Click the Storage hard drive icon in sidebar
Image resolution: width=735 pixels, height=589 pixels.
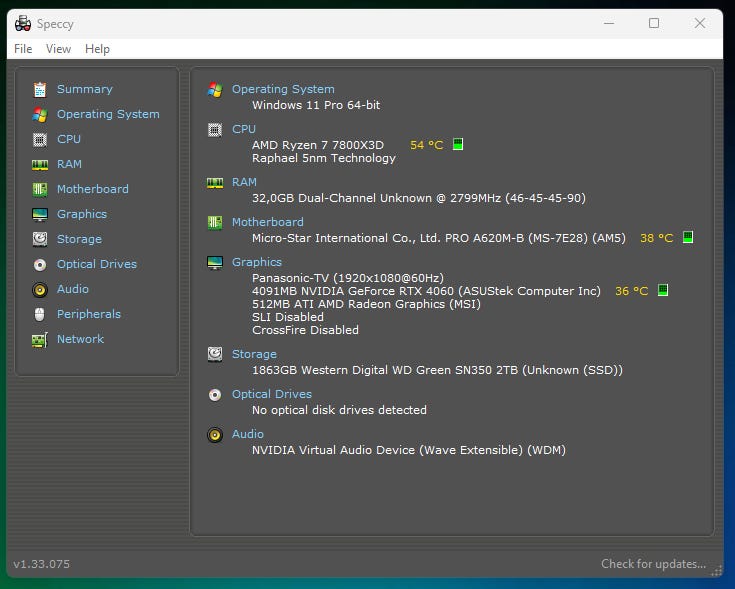[x=40, y=239]
